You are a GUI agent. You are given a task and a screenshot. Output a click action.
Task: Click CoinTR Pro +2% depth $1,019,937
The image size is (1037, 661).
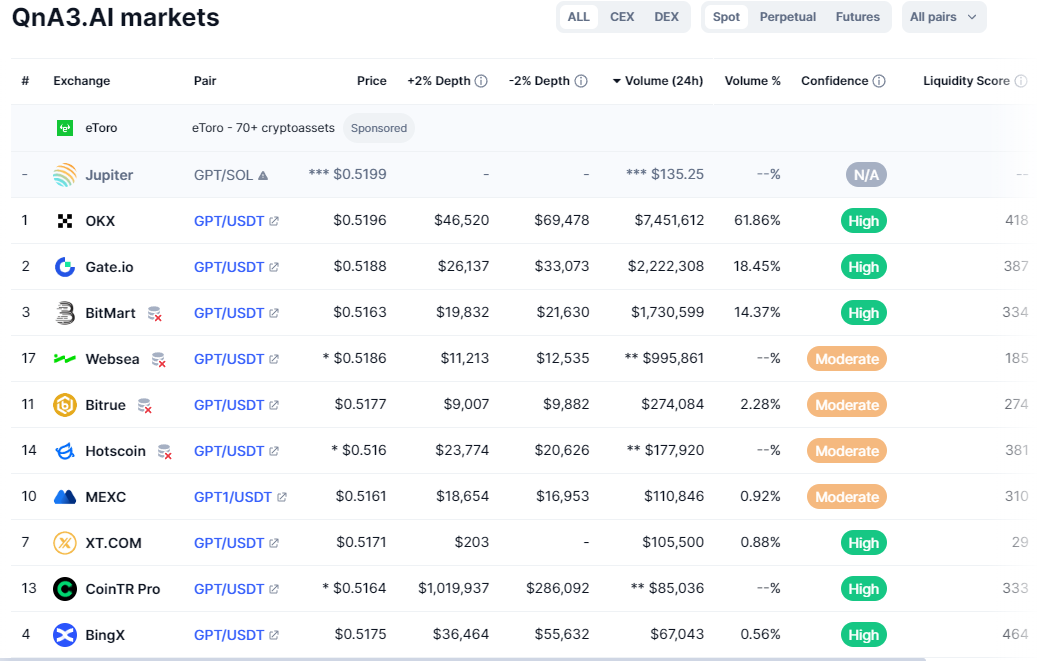(454, 588)
